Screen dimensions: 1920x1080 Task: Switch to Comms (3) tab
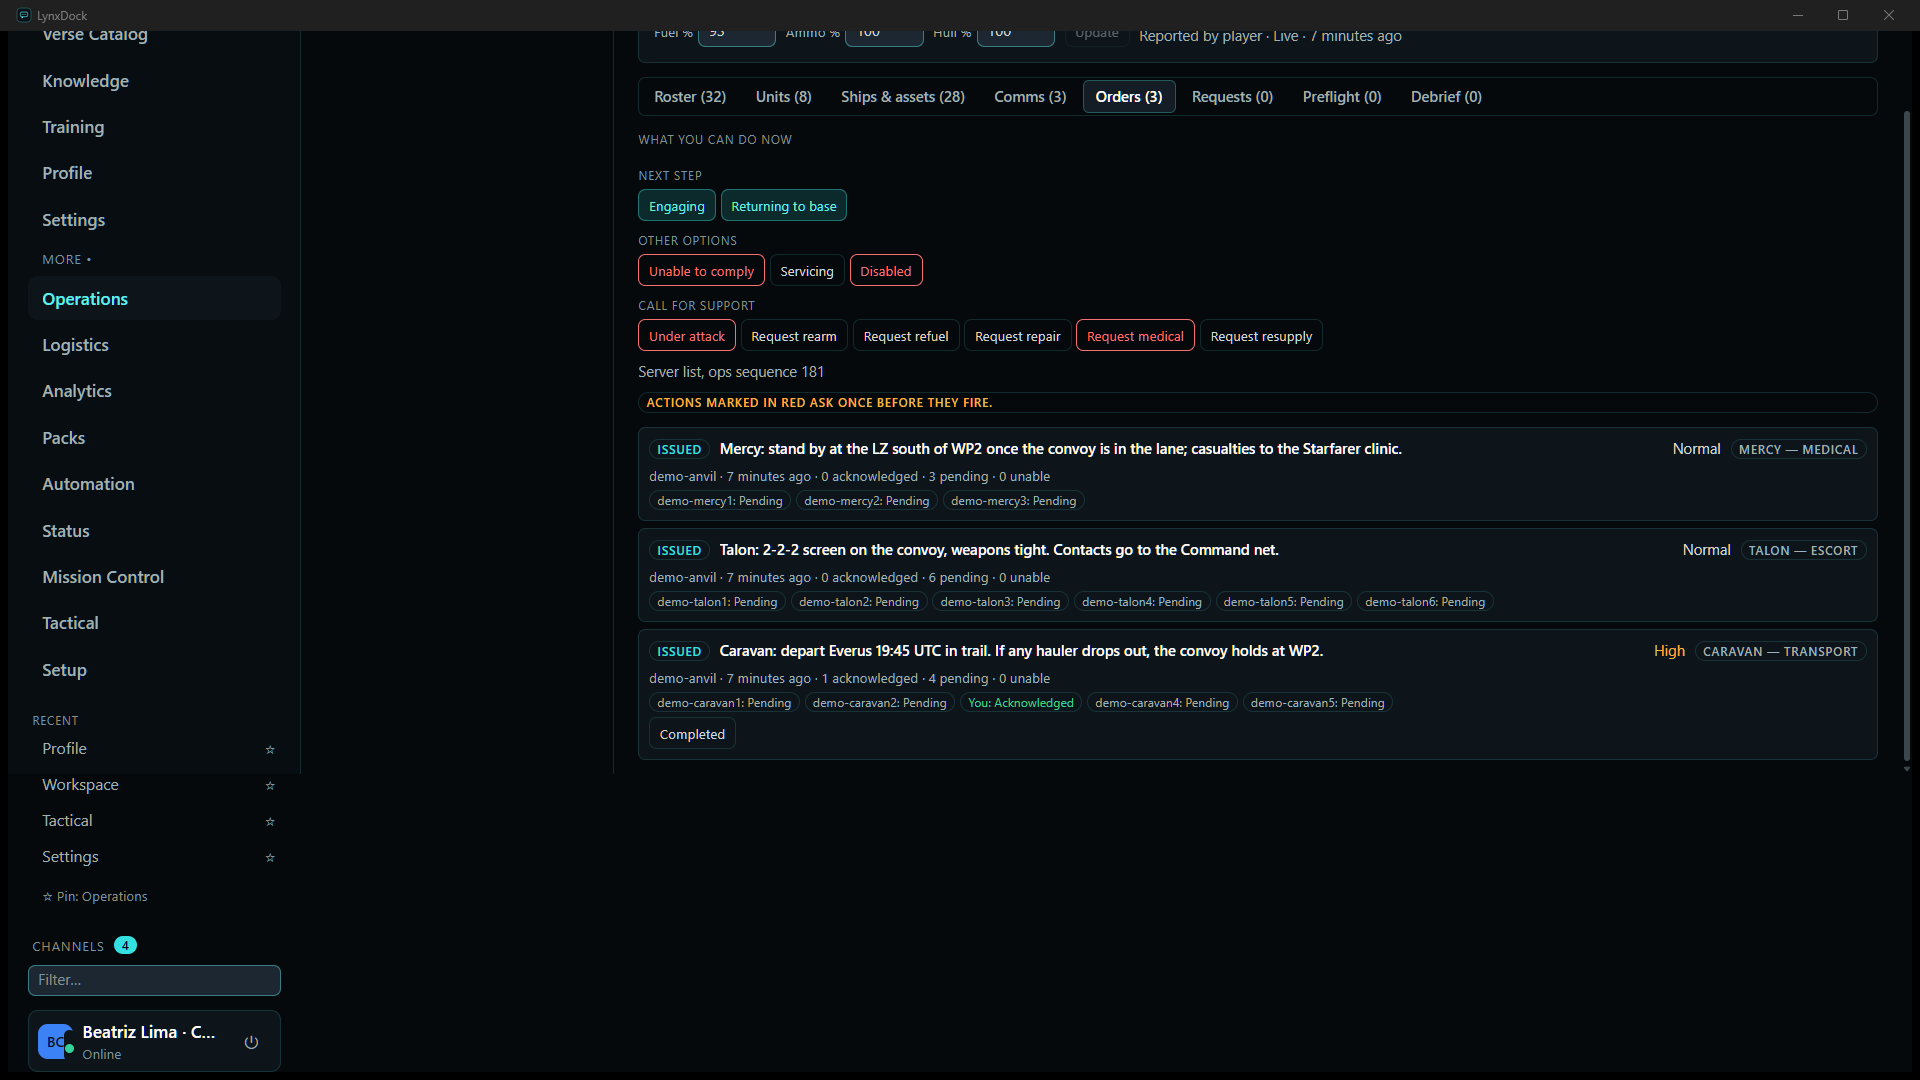(1030, 97)
